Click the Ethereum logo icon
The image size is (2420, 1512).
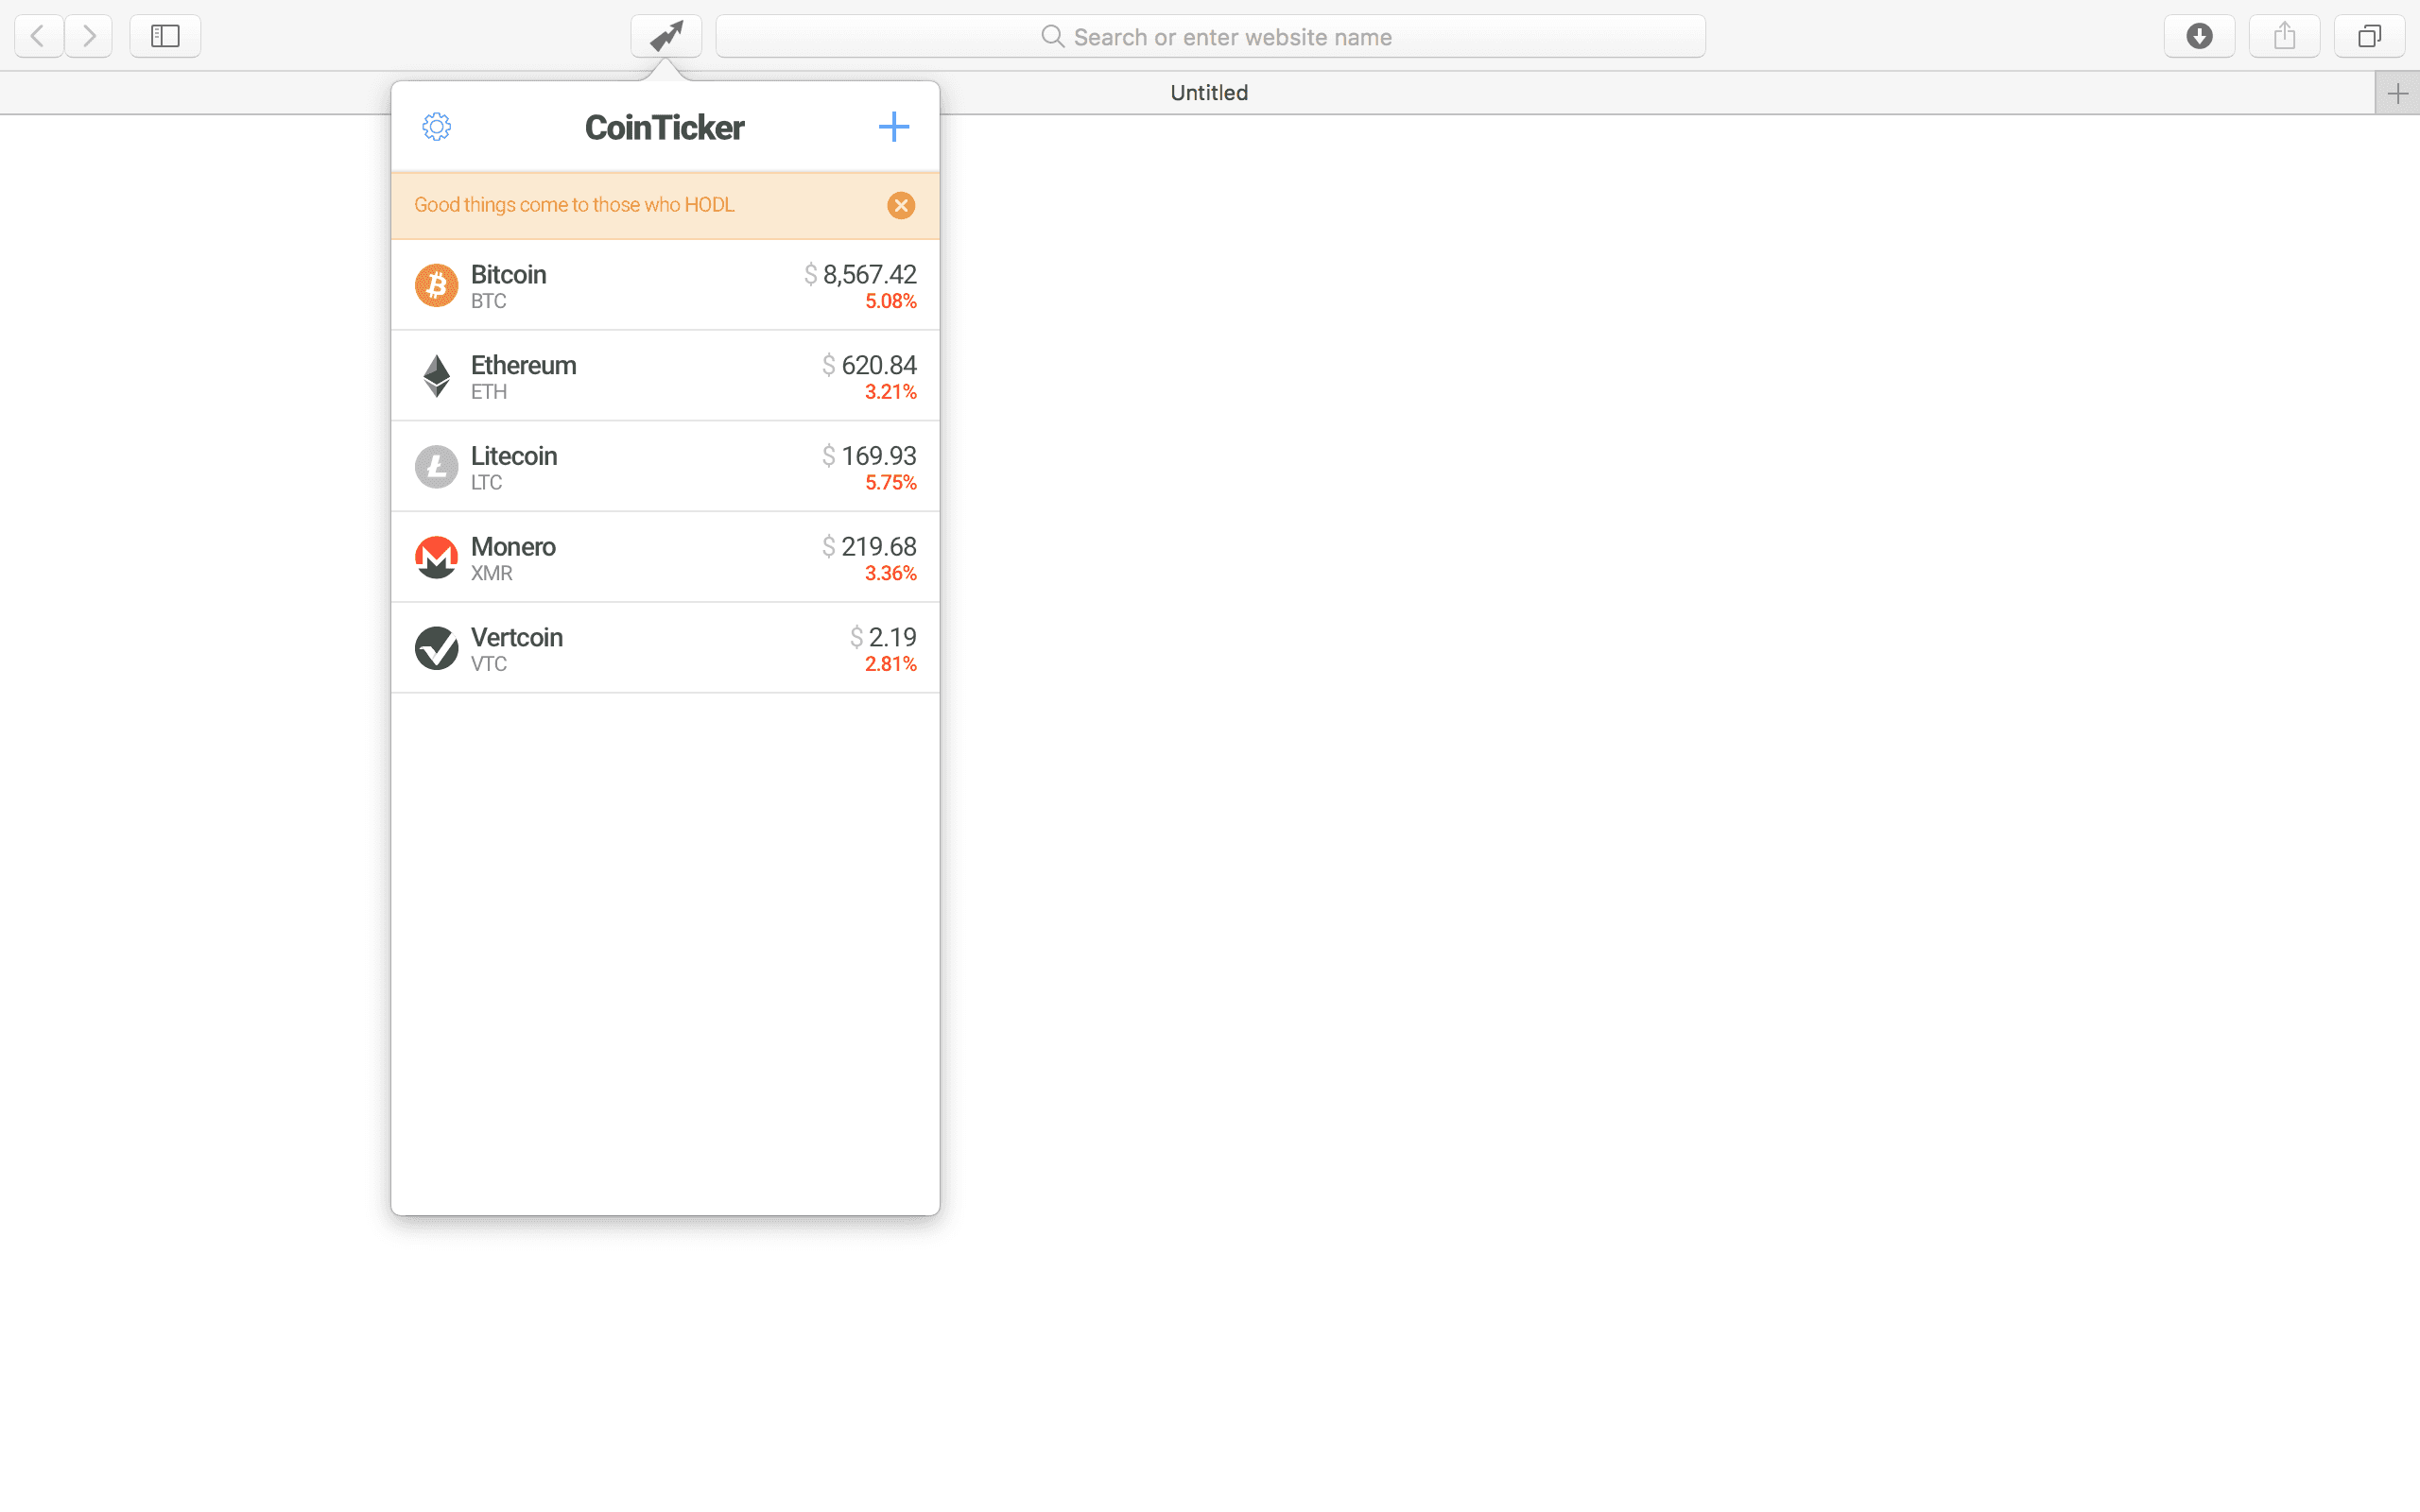pyautogui.click(x=436, y=376)
